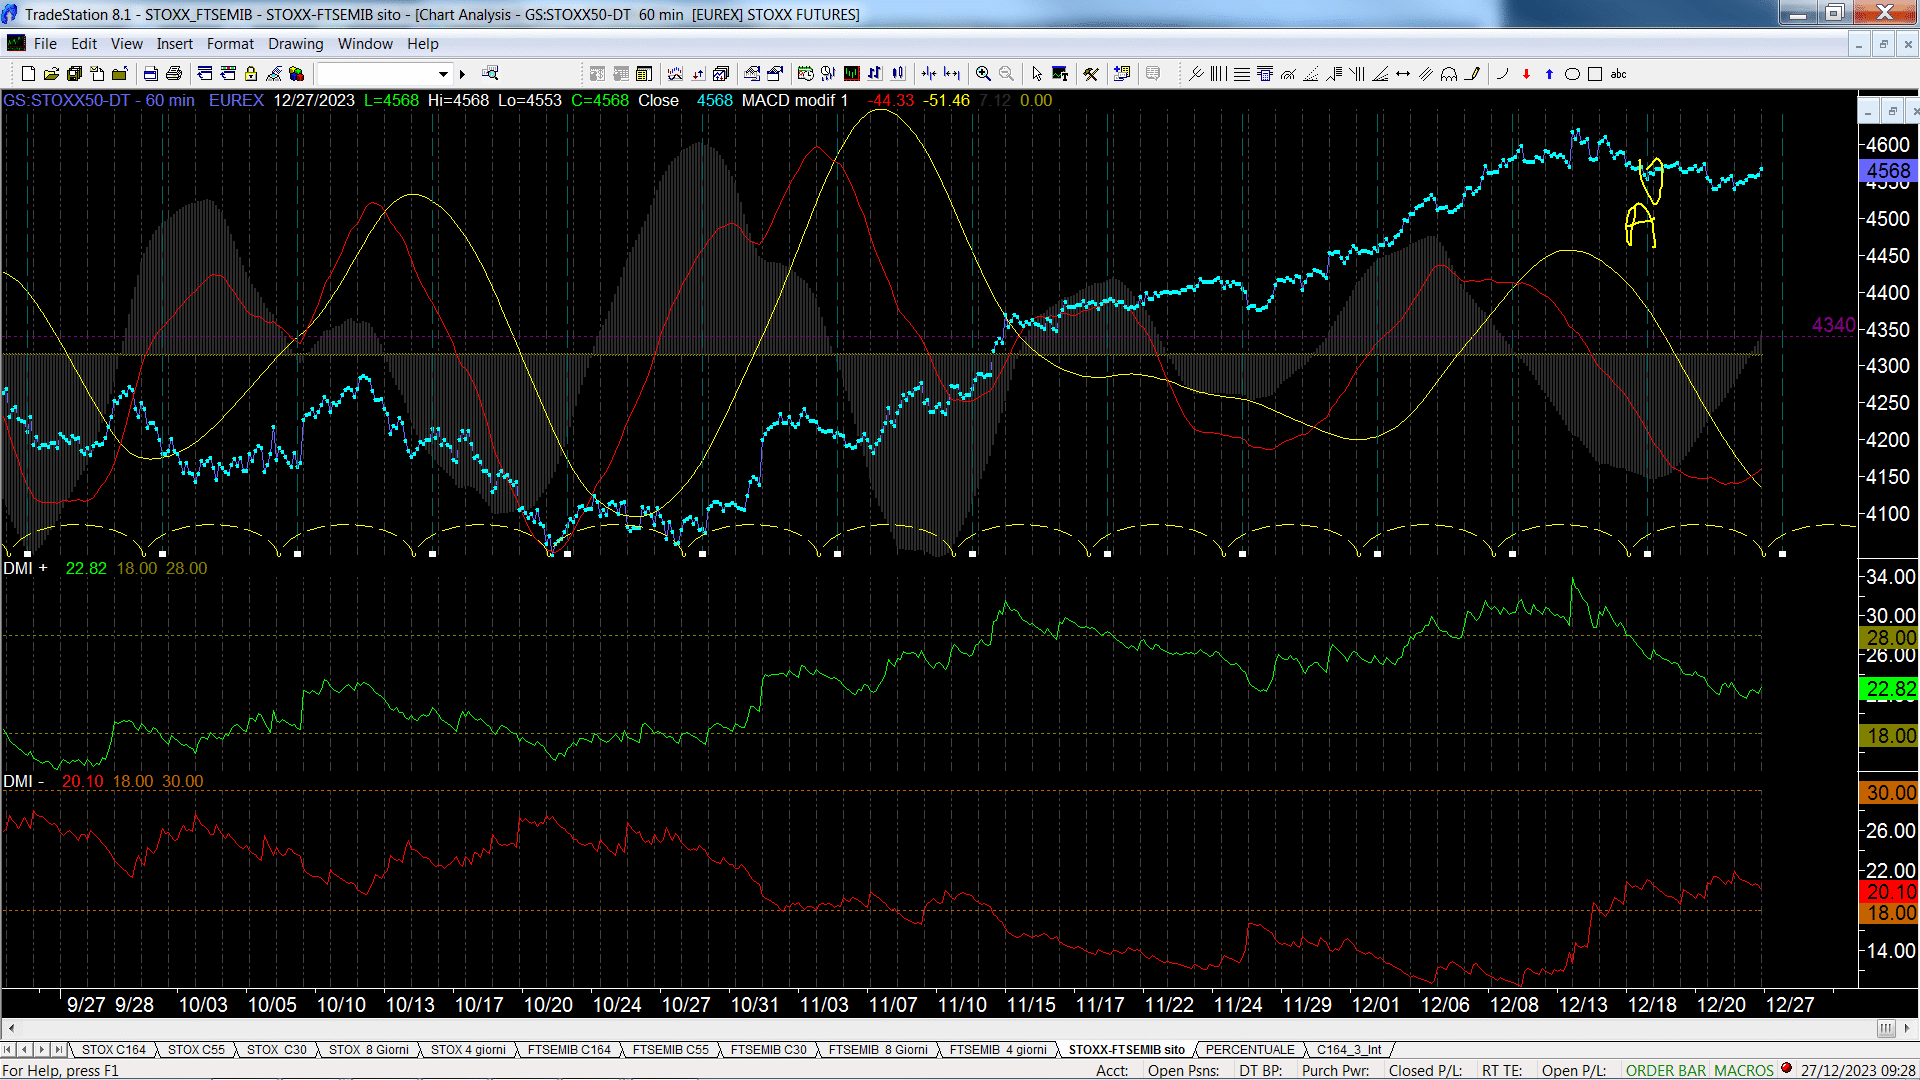Select the STOXX-FTSEMIB sito tab
Viewport: 1920px width, 1080px height.
click(1127, 1050)
